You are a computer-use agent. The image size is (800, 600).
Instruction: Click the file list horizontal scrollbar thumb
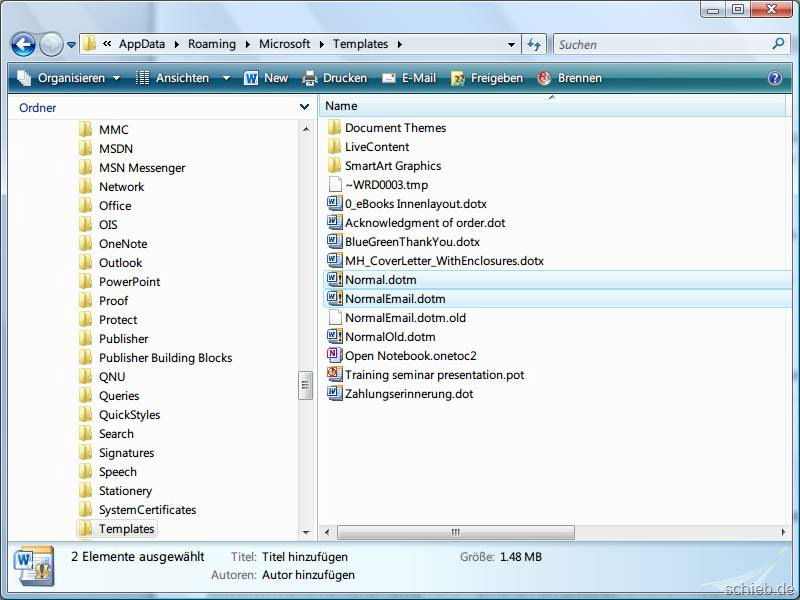[x=456, y=532]
